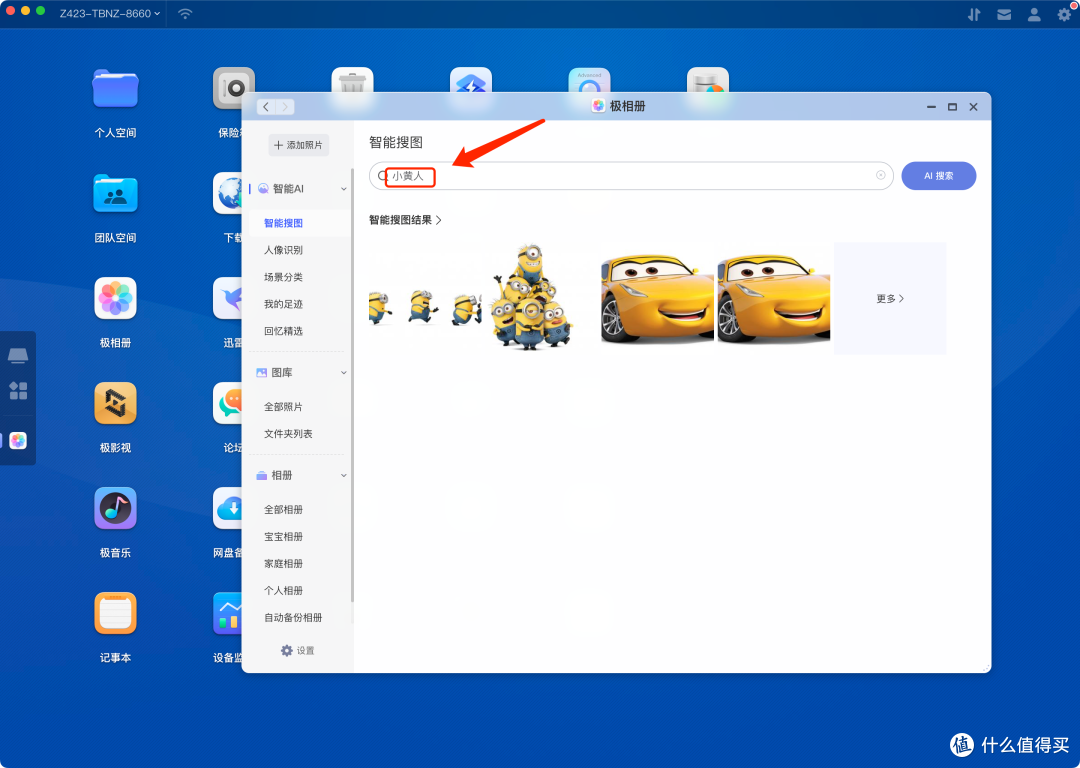
Task: Launch the 极影视 desktop app
Action: [x=115, y=404]
